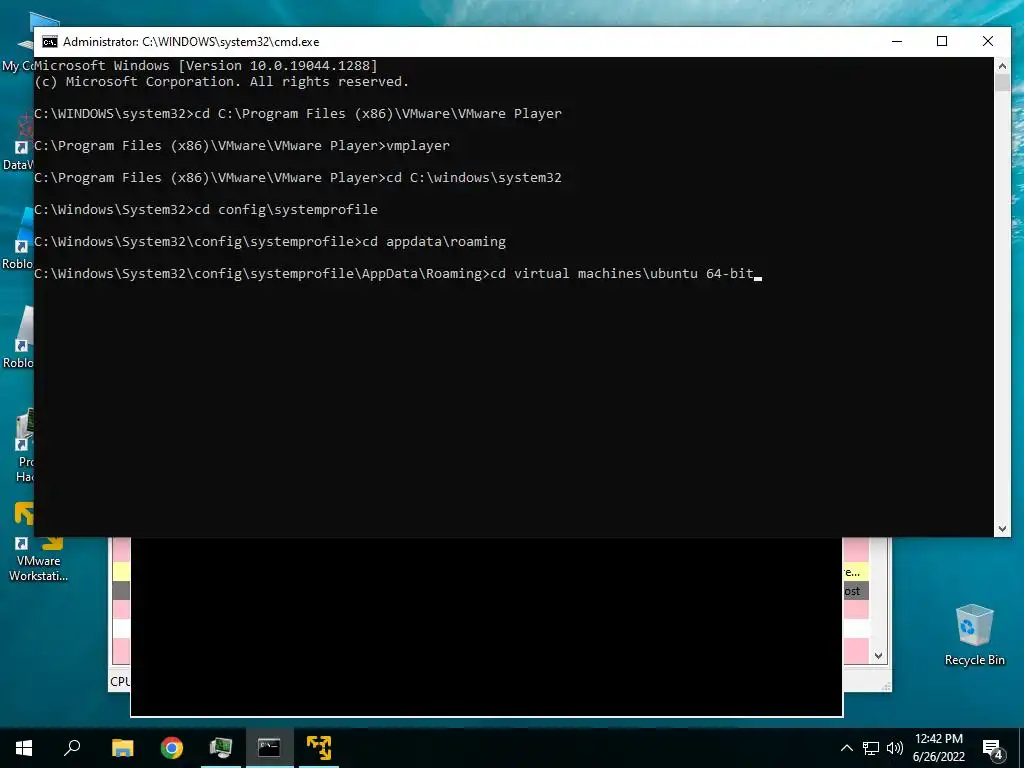
Task: Click the 'ost' gray row in background window
Action: pyautogui.click(x=856, y=591)
